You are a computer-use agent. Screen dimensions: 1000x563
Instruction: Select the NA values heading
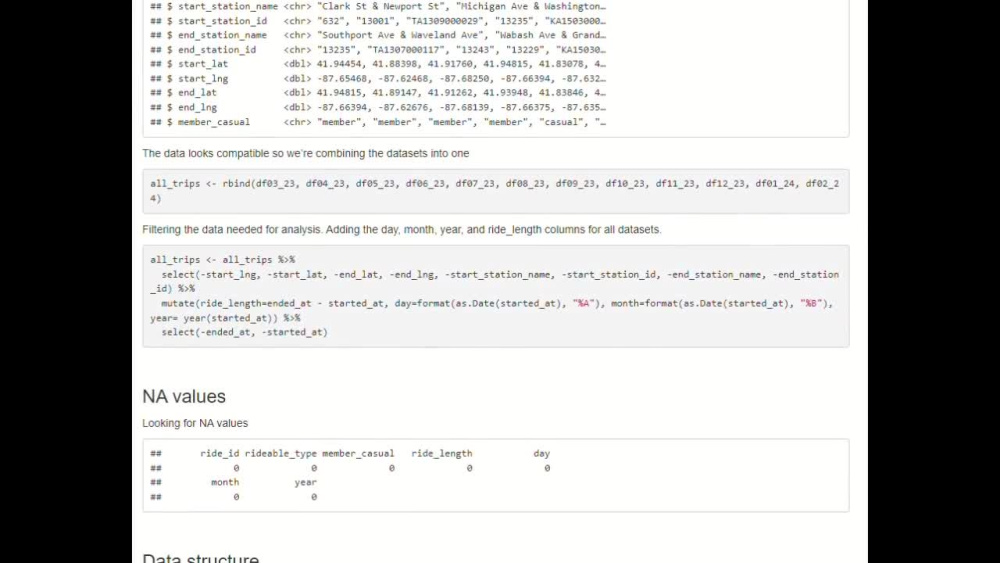pos(184,397)
